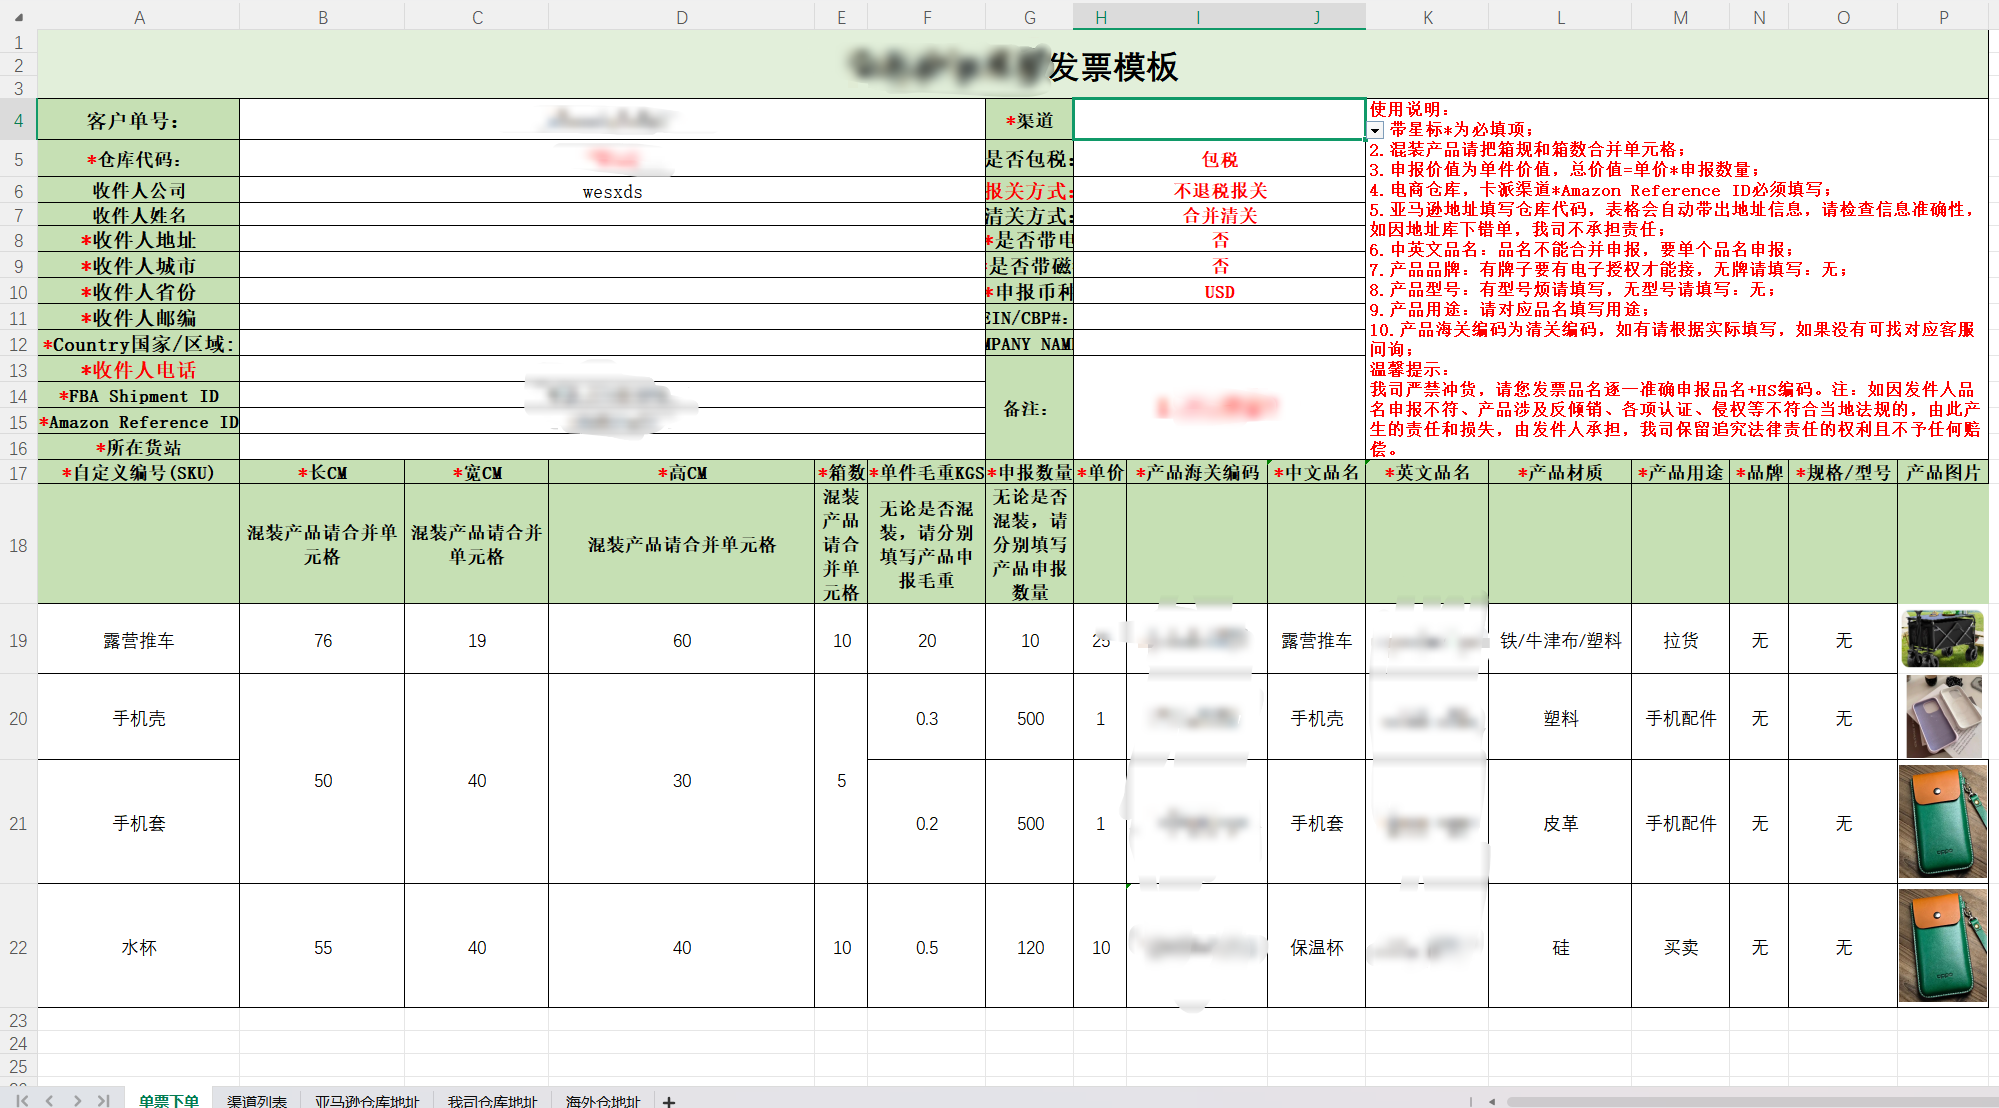Image resolution: width=1999 pixels, height=1108 pixels.
Task: Click previous sheet navigation arrow
Action: click(49, 1100)
